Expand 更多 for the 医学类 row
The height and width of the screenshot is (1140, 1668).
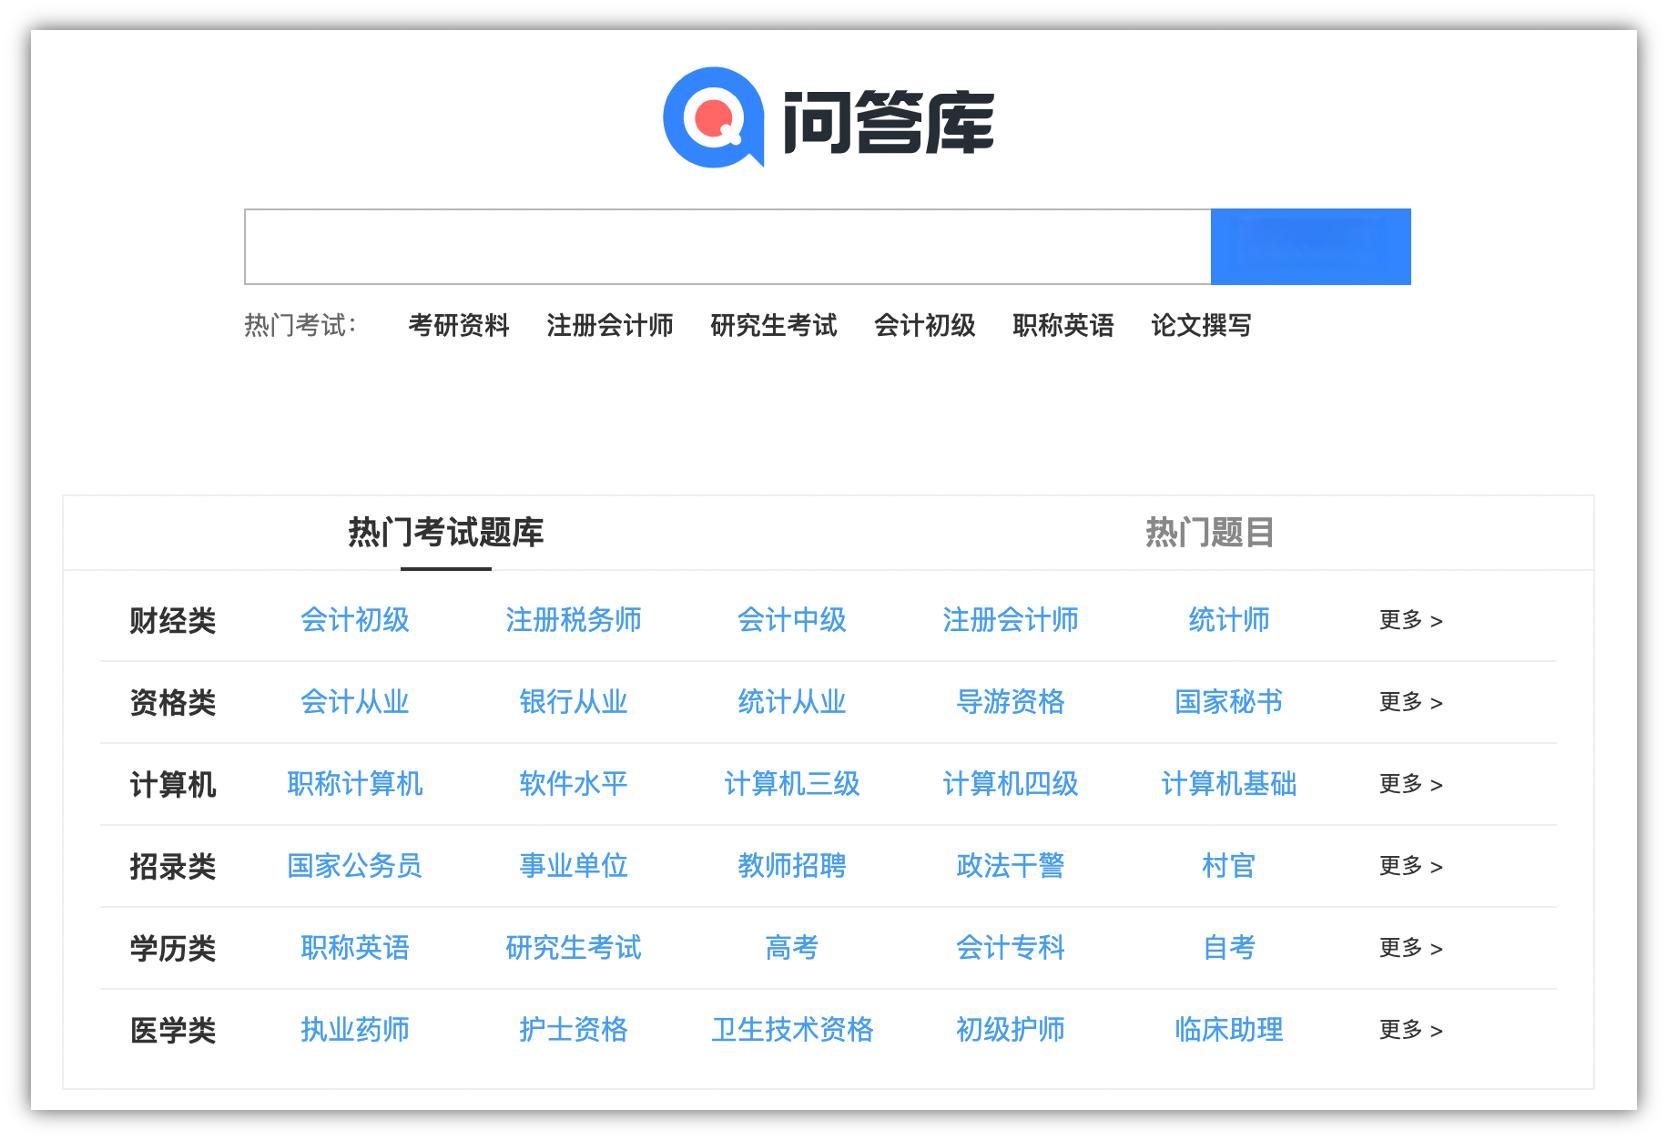[x=1411, y=1030]
